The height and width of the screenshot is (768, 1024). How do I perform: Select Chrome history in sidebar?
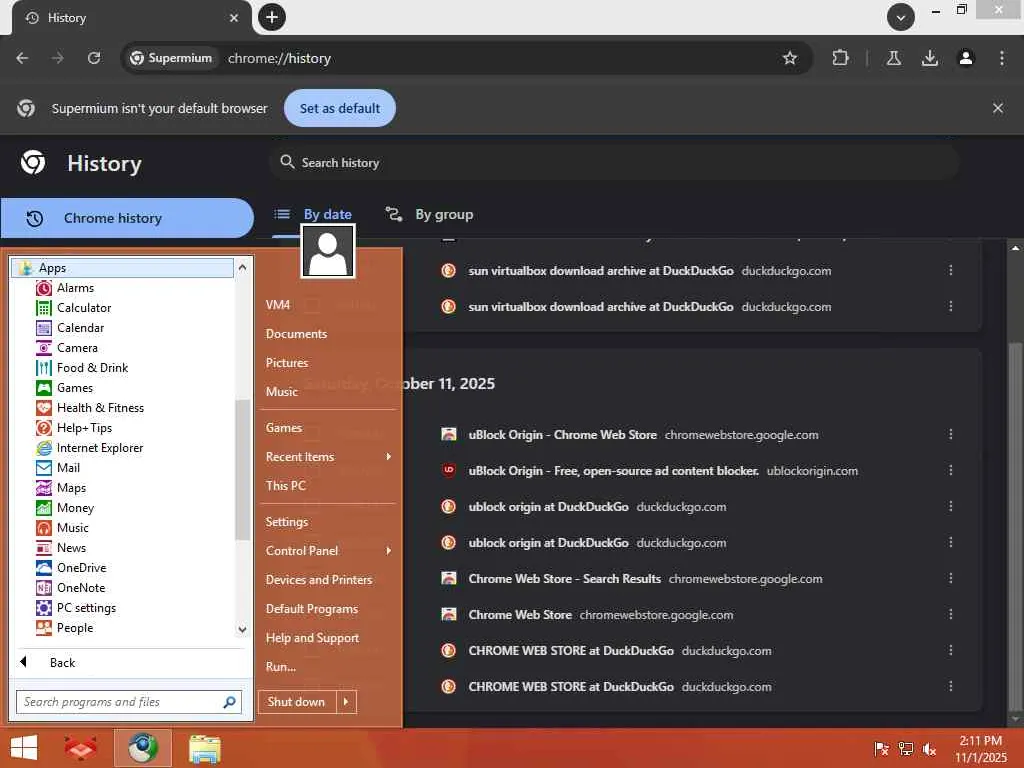(127, 218)
